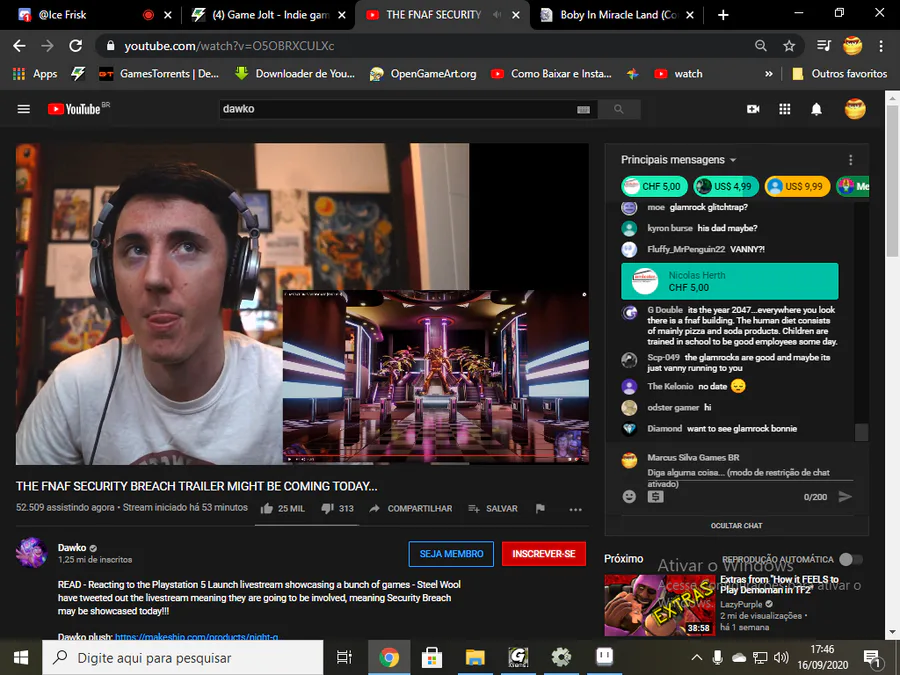Open OpenGameArt.org bookmark
The width and height of the screenshot is (900, 675).
coord(423,74)
